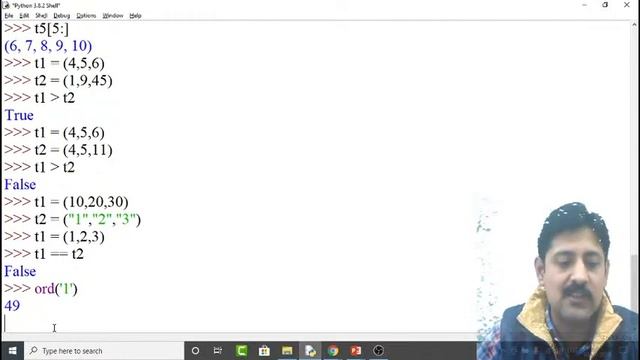Open OBS Studio from the taskbar

(x=378, y=351)
